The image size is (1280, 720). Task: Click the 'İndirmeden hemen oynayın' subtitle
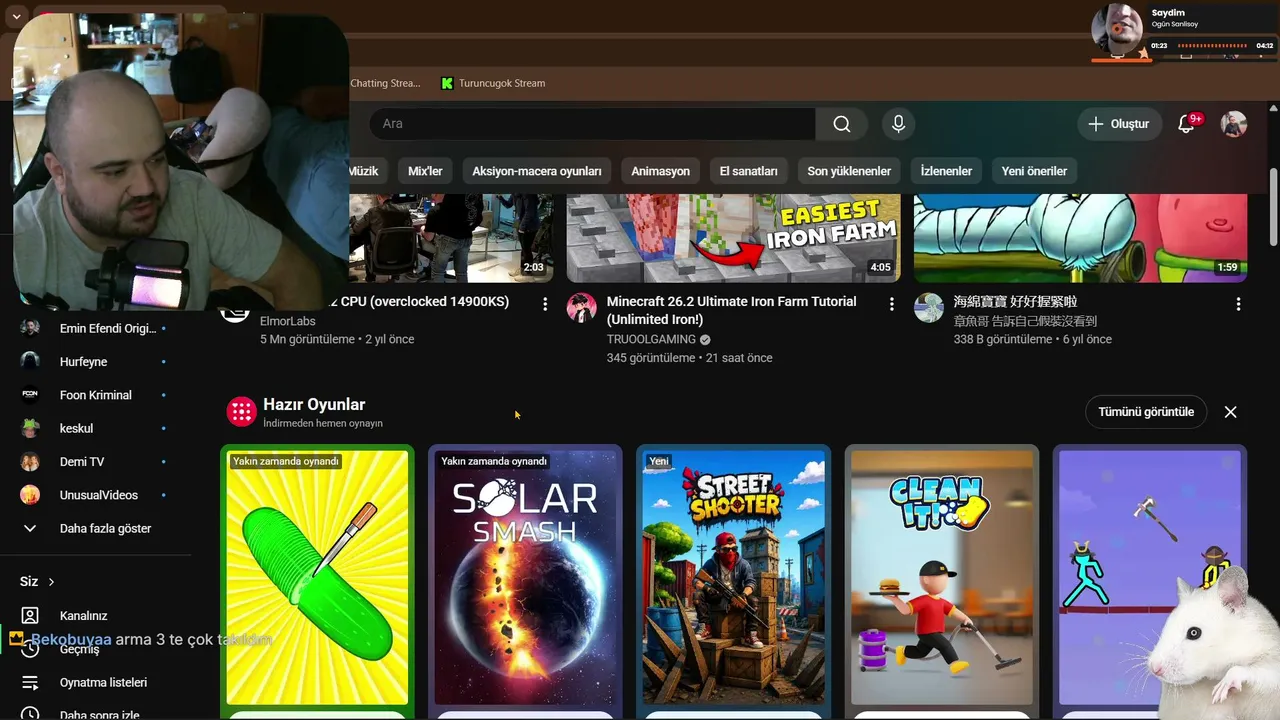pyautogui.click(x=323, y=424)
